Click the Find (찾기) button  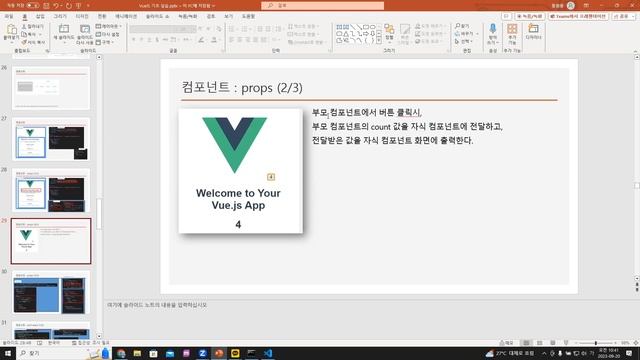462,27
